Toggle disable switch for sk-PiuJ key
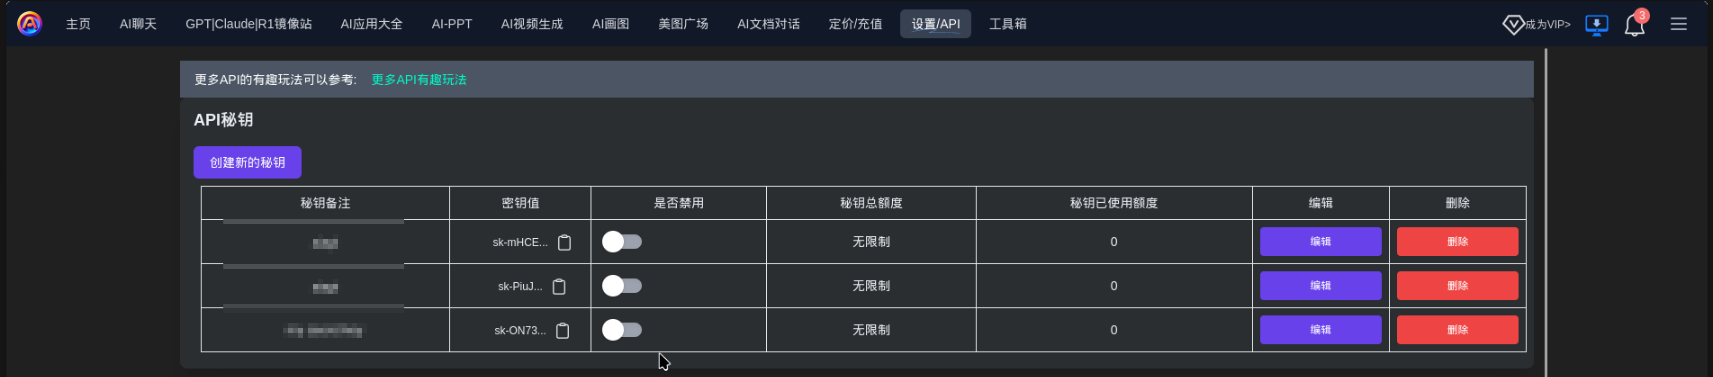This screenshot has width=1713, height=377. pos(622,285)
